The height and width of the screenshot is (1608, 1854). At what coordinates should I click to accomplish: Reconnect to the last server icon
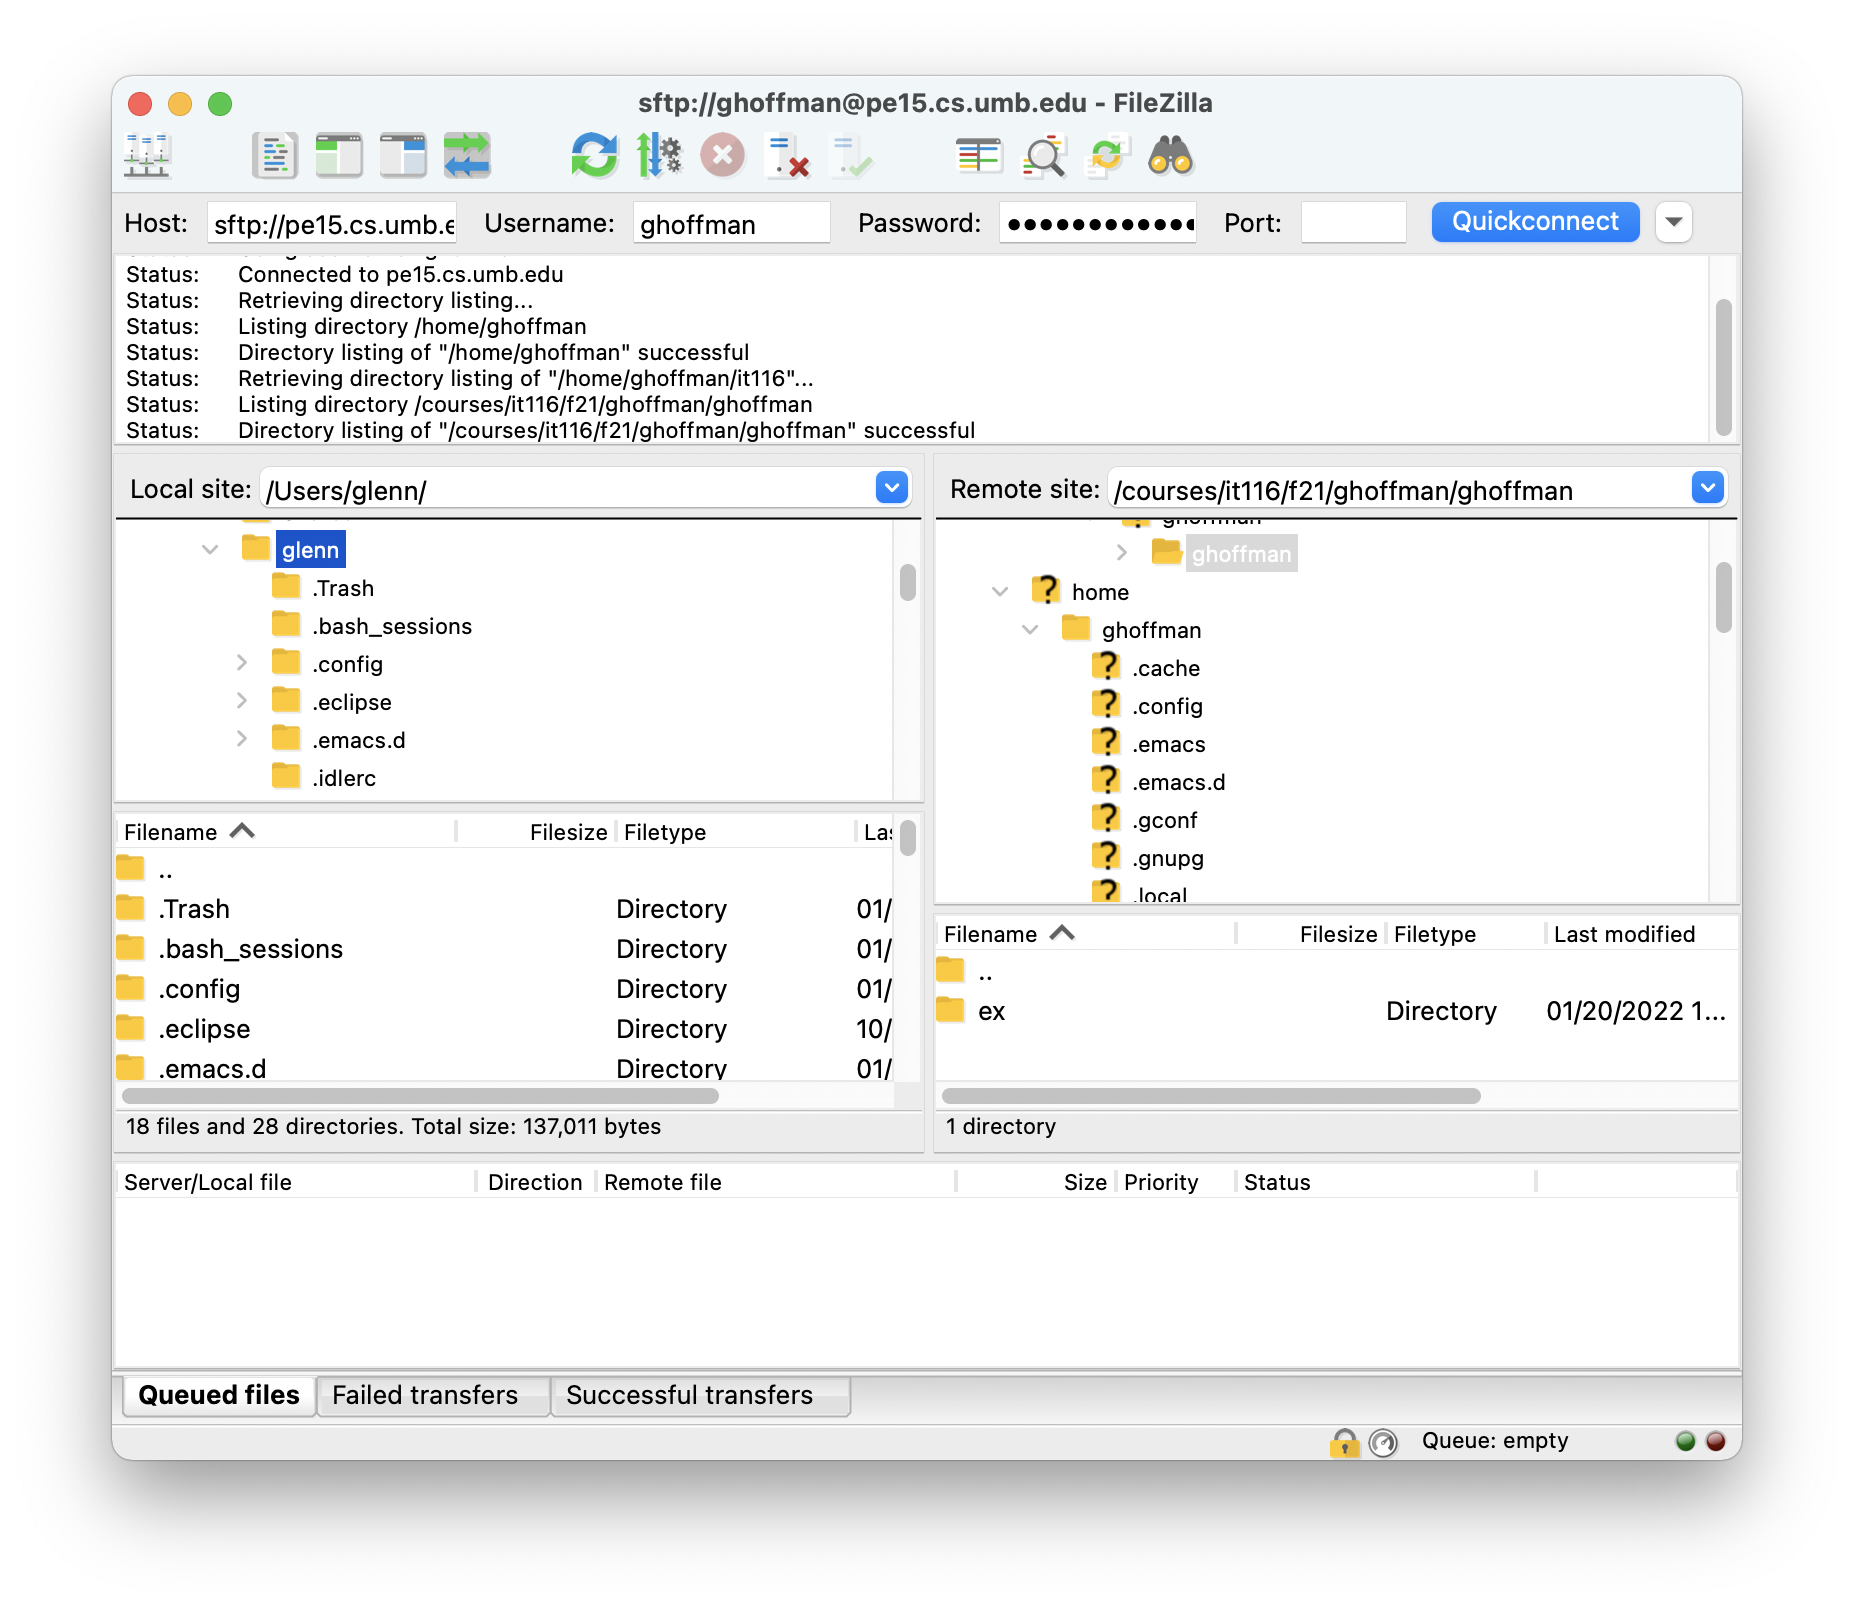[851, 156]
